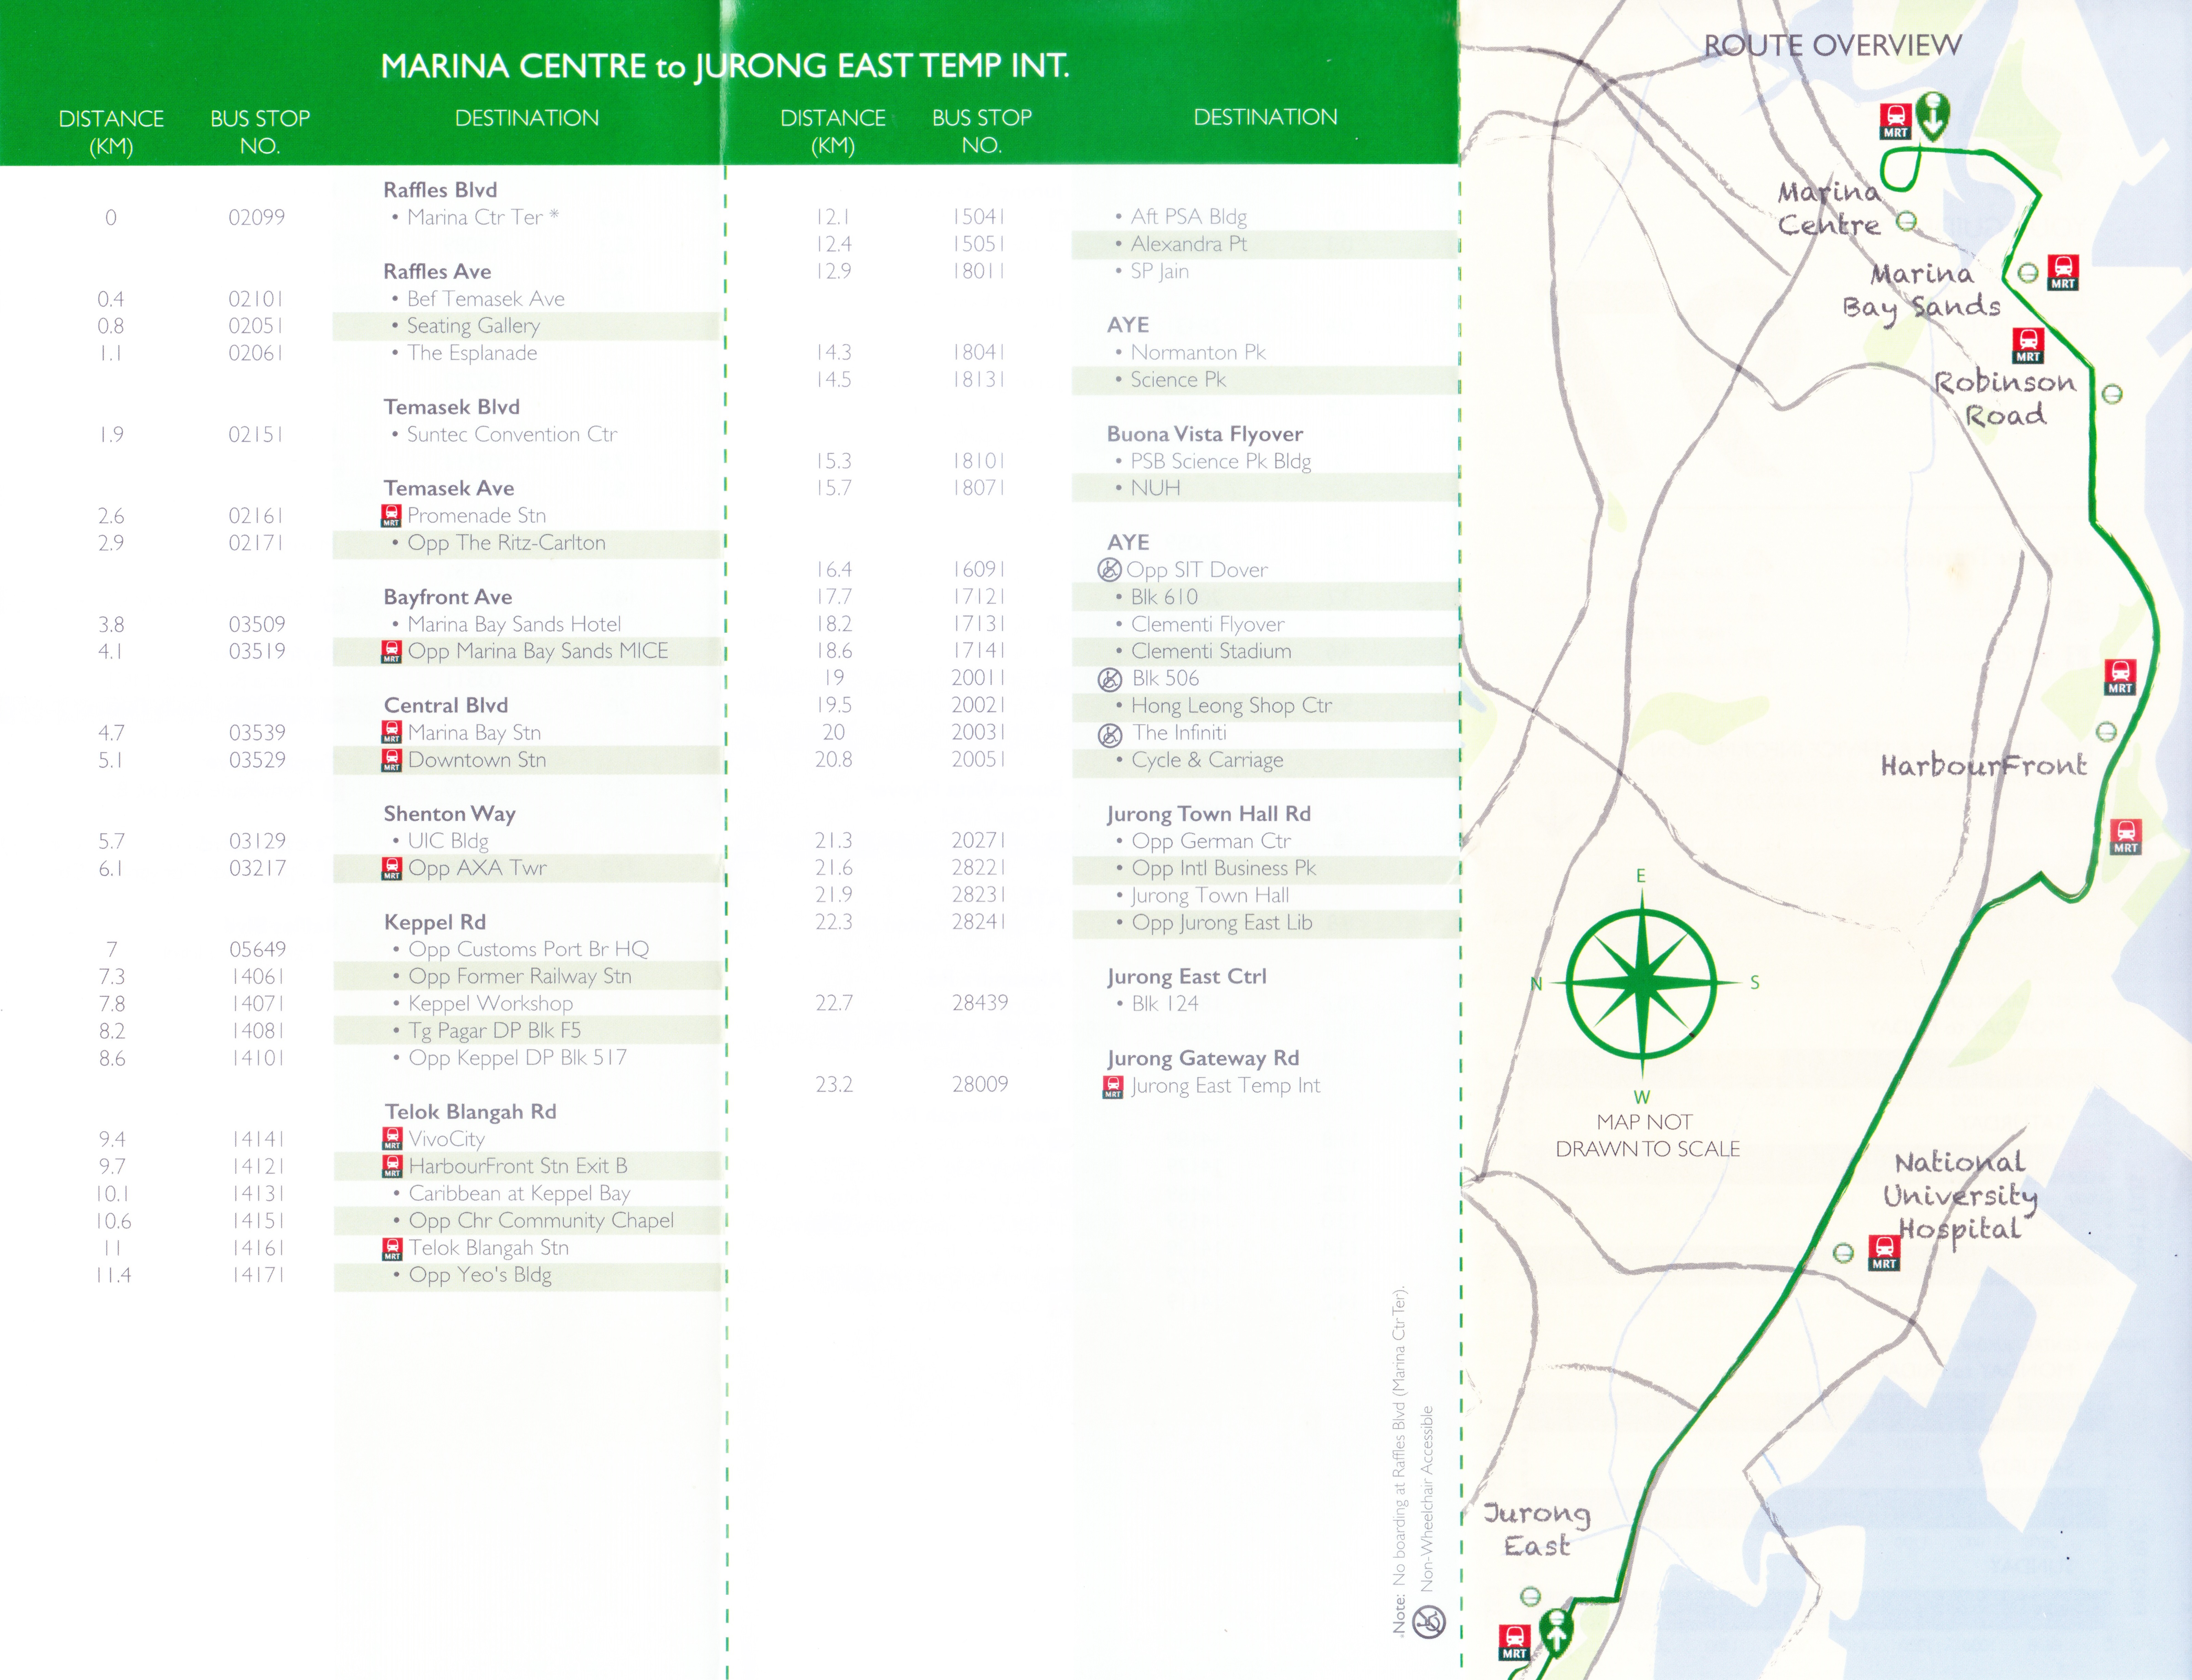
Task: Click the non-wheelchair icon beside The Infiniti
Action: coord(1110,735)
